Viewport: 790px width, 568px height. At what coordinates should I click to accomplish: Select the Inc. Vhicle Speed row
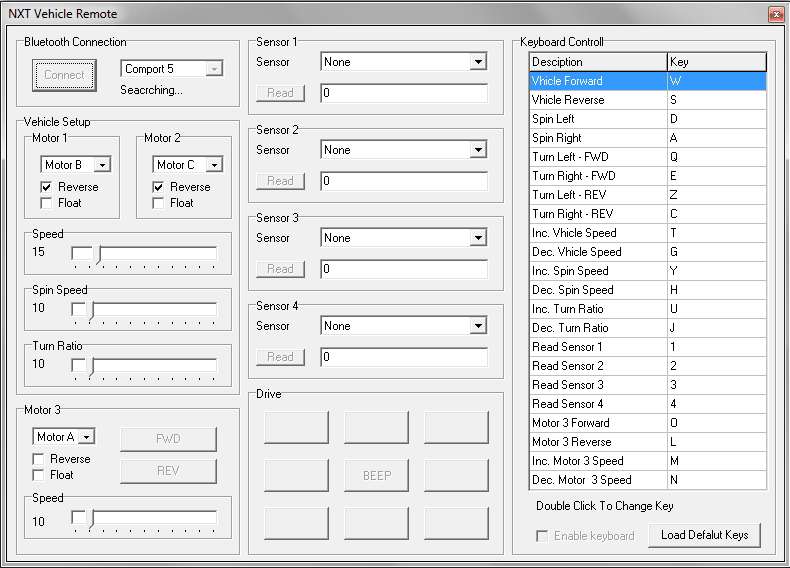coord(648,233)
